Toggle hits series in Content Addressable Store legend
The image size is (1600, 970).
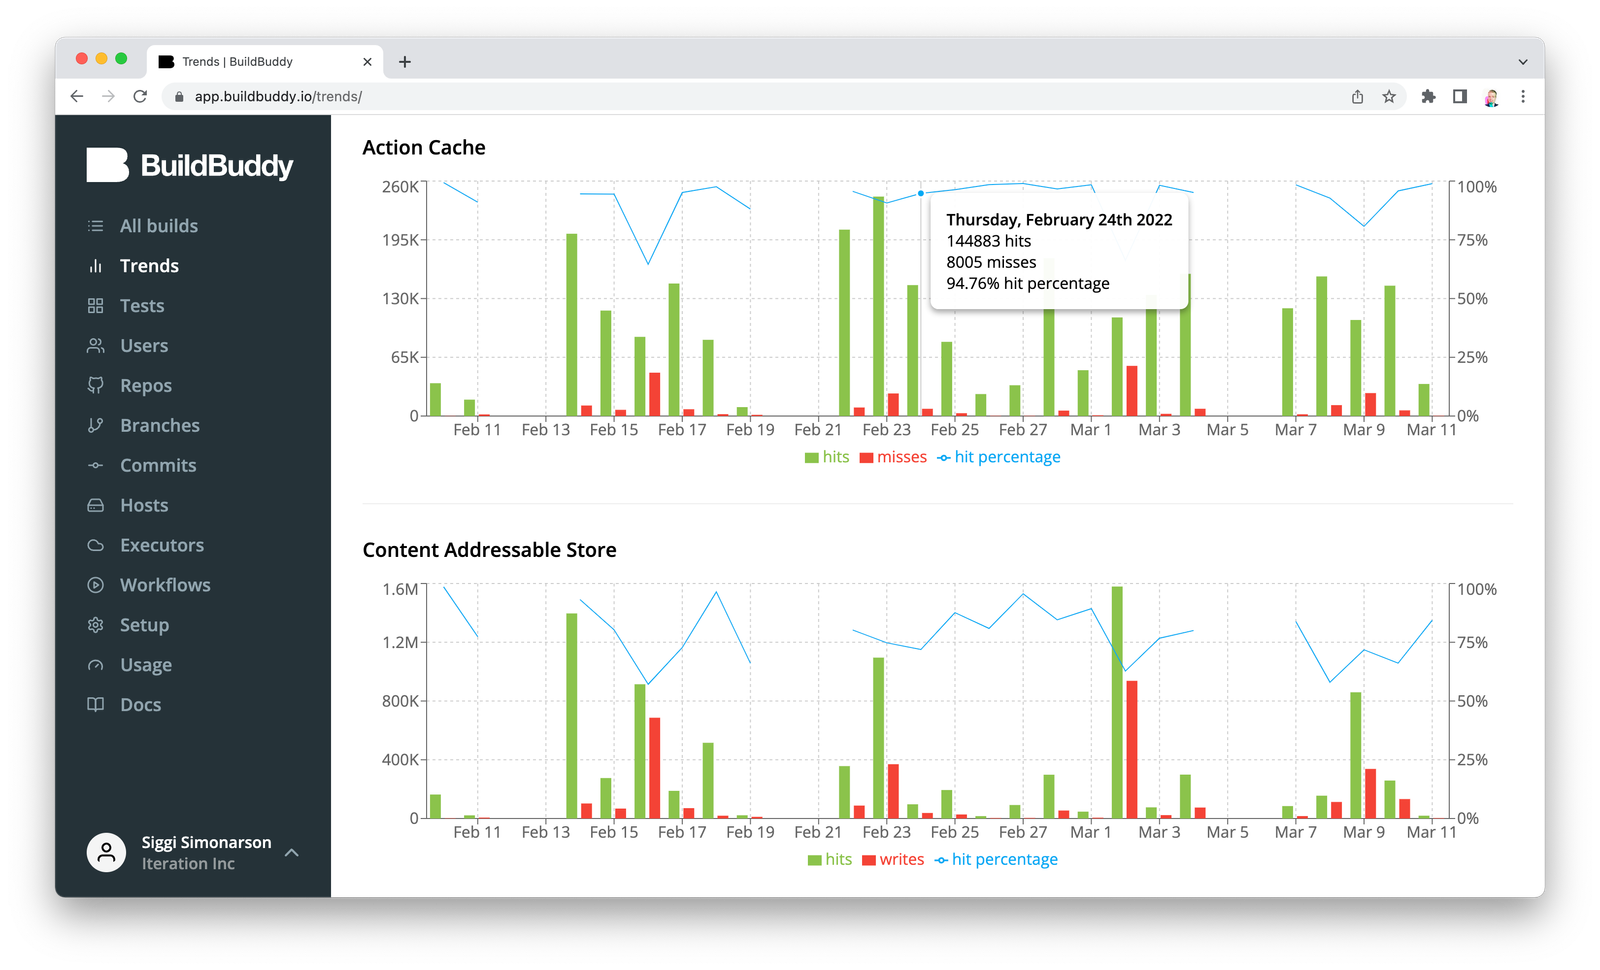[x=830, y=860]
